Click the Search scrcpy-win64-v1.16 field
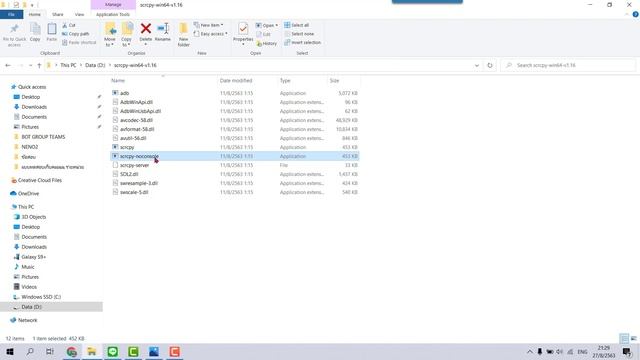The width and height of the screenshot is (640, 360). 568,65
